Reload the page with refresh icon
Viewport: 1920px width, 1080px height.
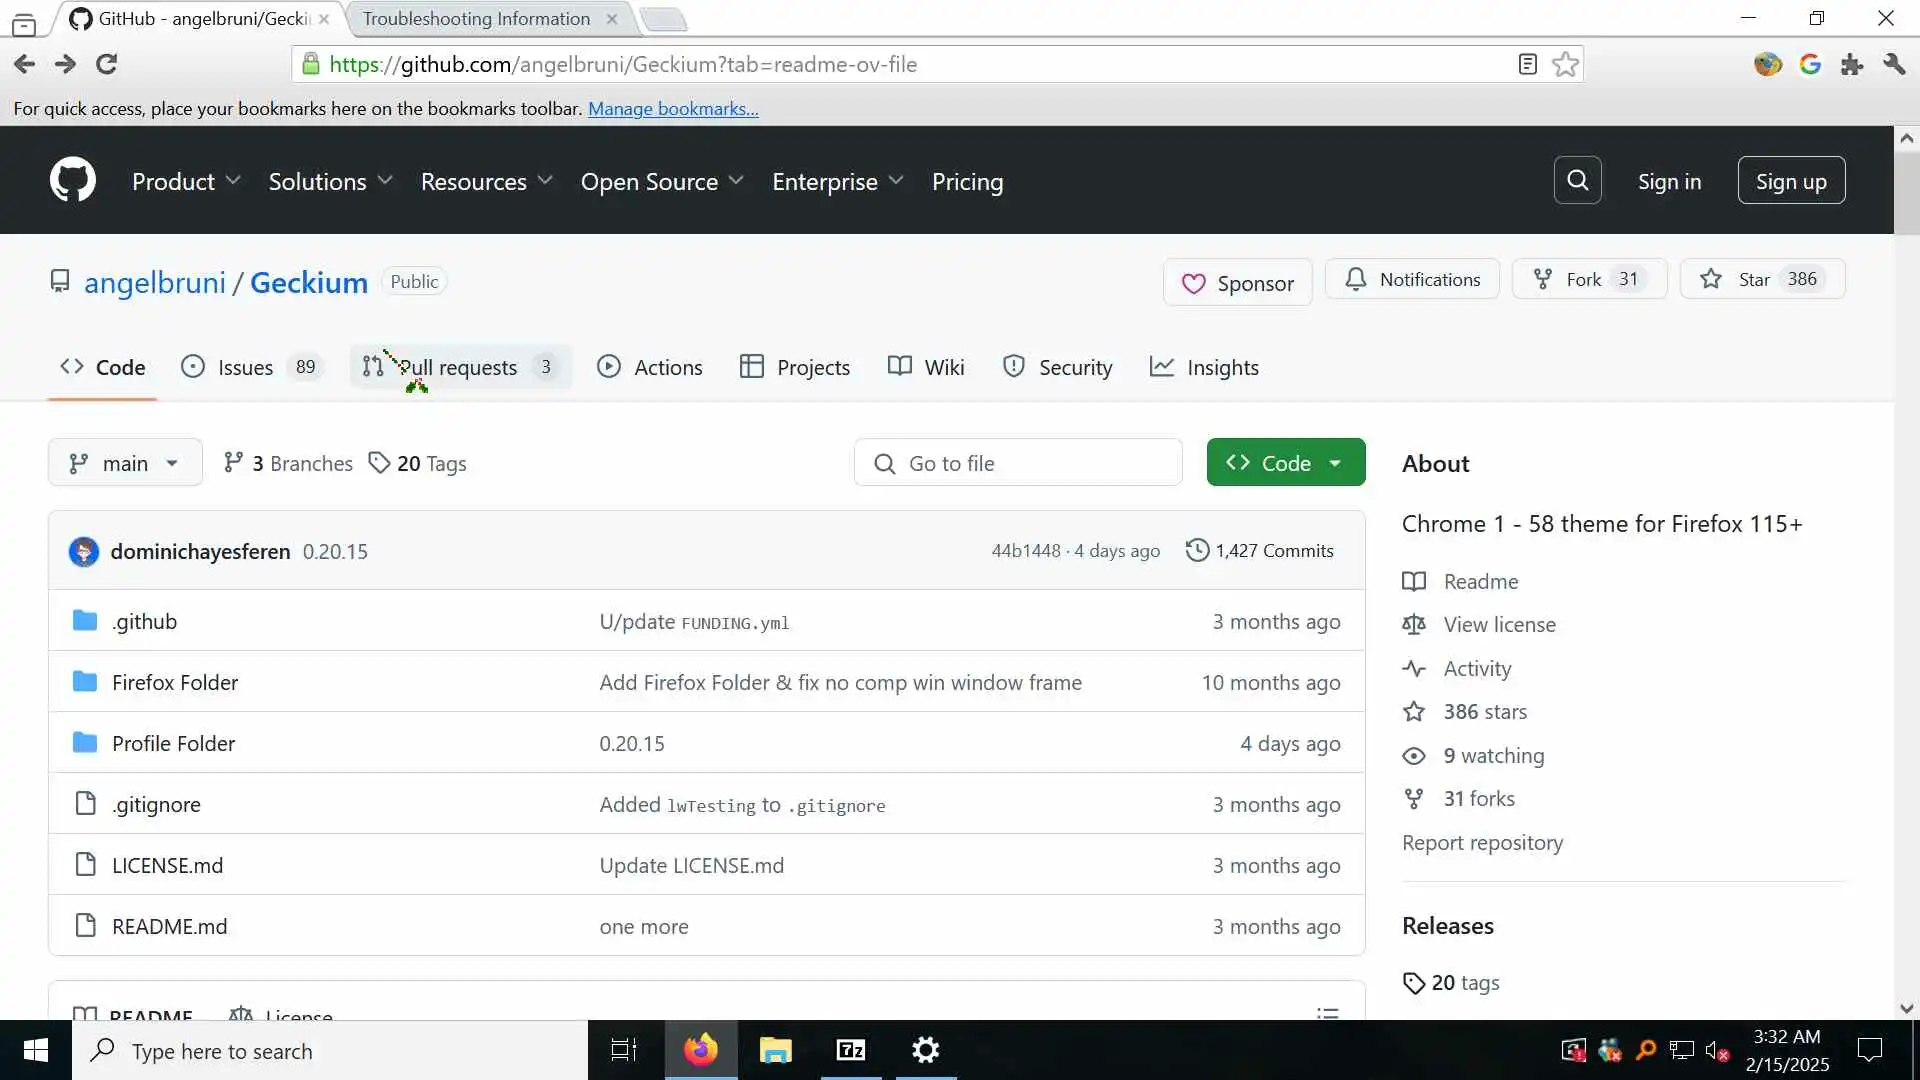[x=107, y=64]
